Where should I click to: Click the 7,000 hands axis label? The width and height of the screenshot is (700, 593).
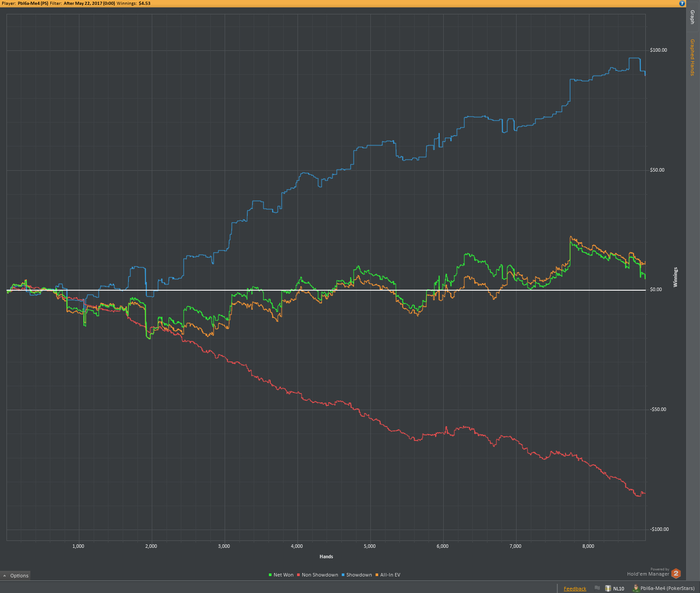(515, 546)
